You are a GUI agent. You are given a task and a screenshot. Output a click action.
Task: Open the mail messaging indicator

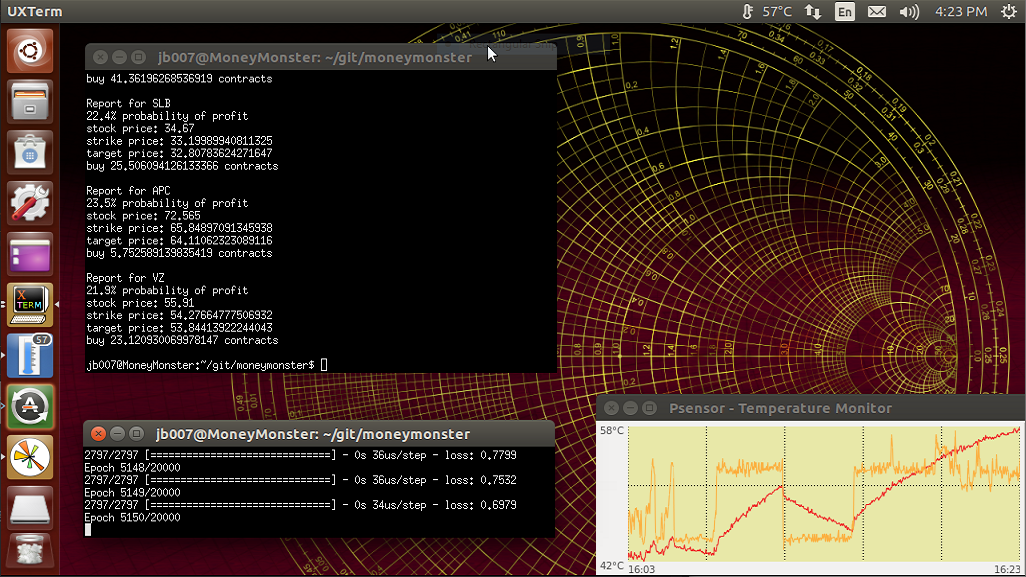(x=877, y=12)
